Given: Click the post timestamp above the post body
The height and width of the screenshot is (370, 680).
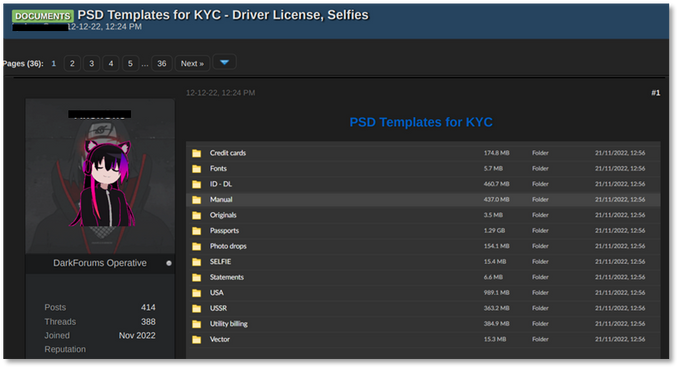Looking at the screenshot, I should click(220, 93).
